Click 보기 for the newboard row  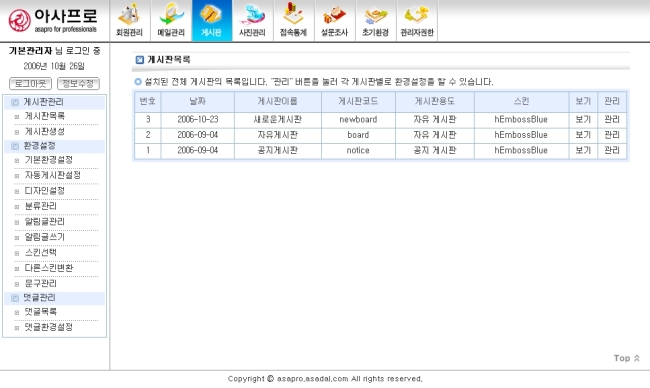click(x=583, y=119)
